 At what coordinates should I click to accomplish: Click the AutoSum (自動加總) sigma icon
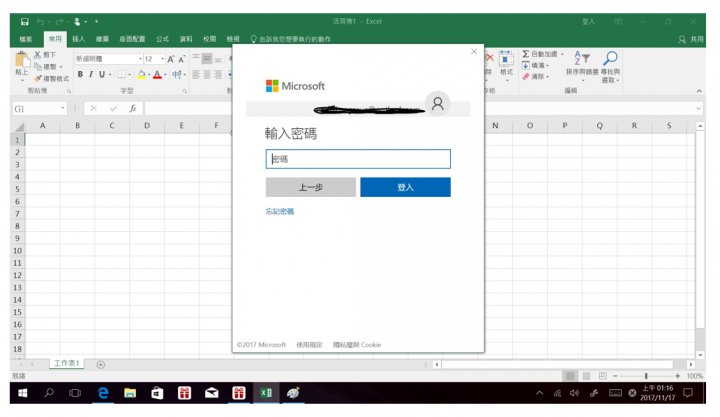(x=526, y=54)
